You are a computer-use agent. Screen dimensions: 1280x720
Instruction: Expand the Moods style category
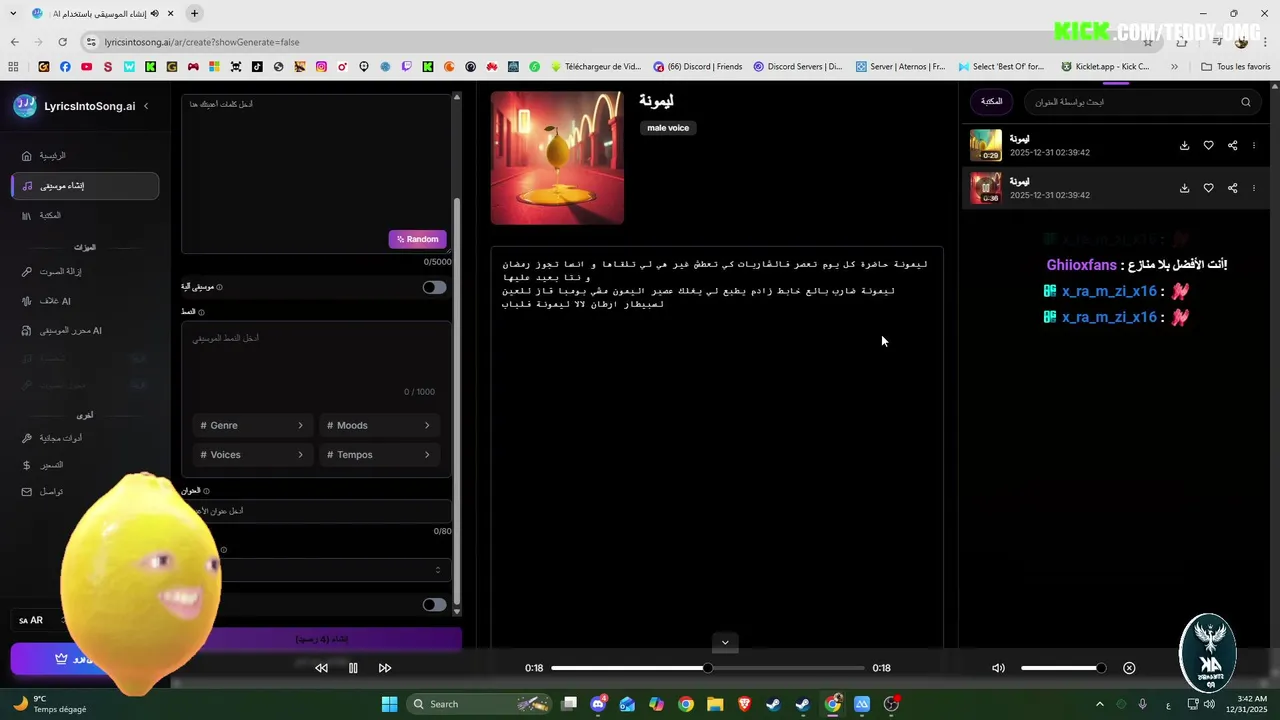pyautogui.click(x=378, y=425)
